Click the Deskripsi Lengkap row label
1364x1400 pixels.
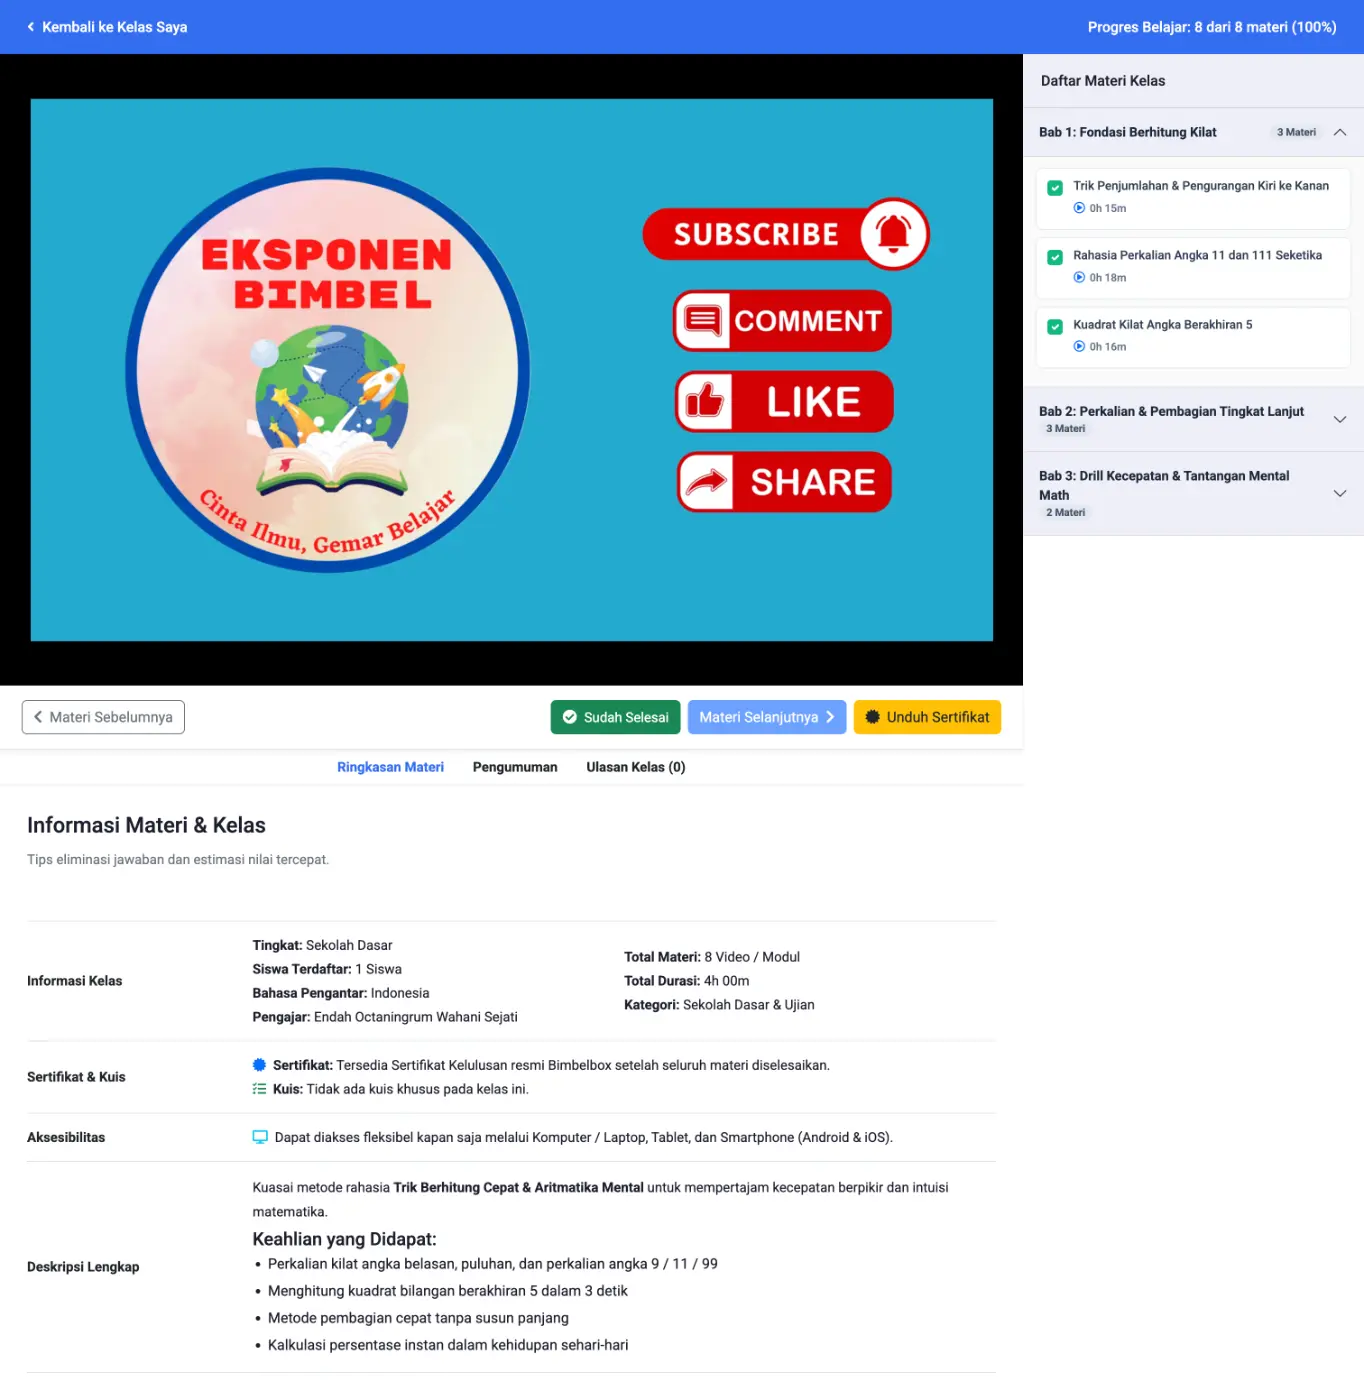(83, 1267)
